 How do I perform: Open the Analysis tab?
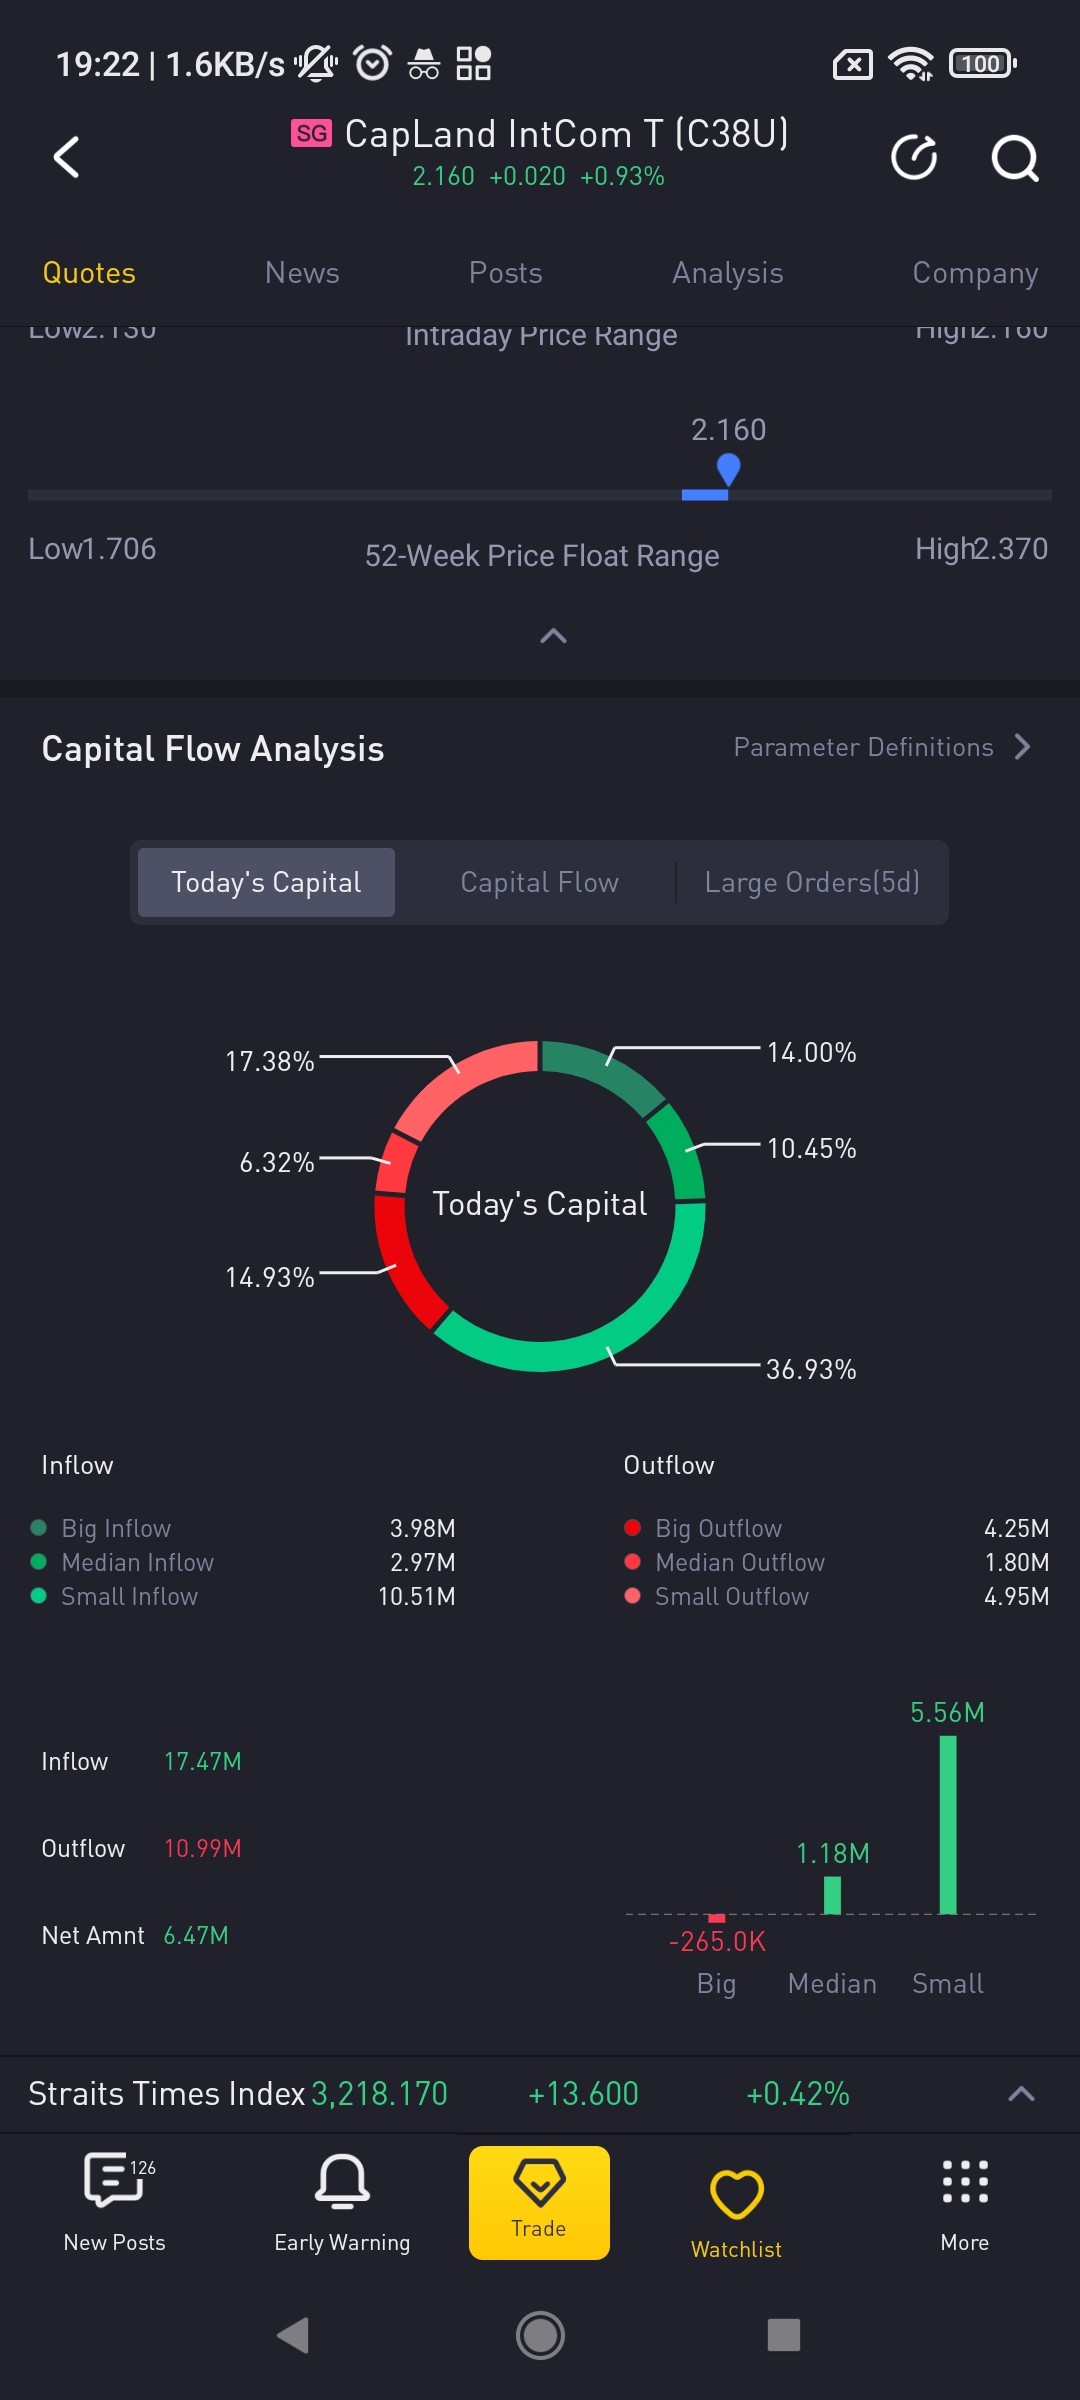pos(727,273)
